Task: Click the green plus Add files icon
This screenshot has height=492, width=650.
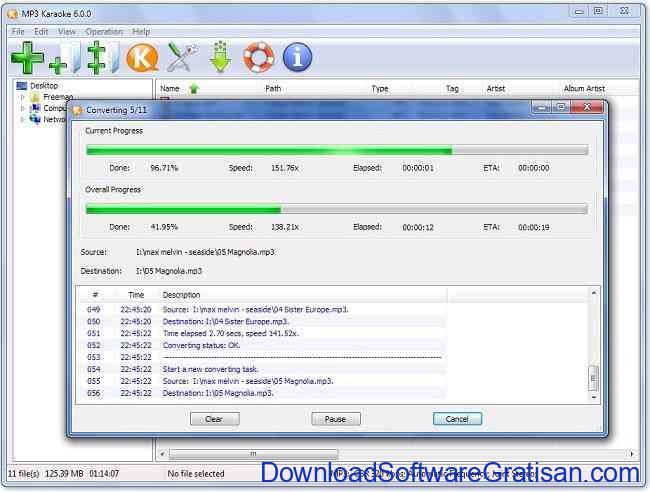Action: pos(27,58)
